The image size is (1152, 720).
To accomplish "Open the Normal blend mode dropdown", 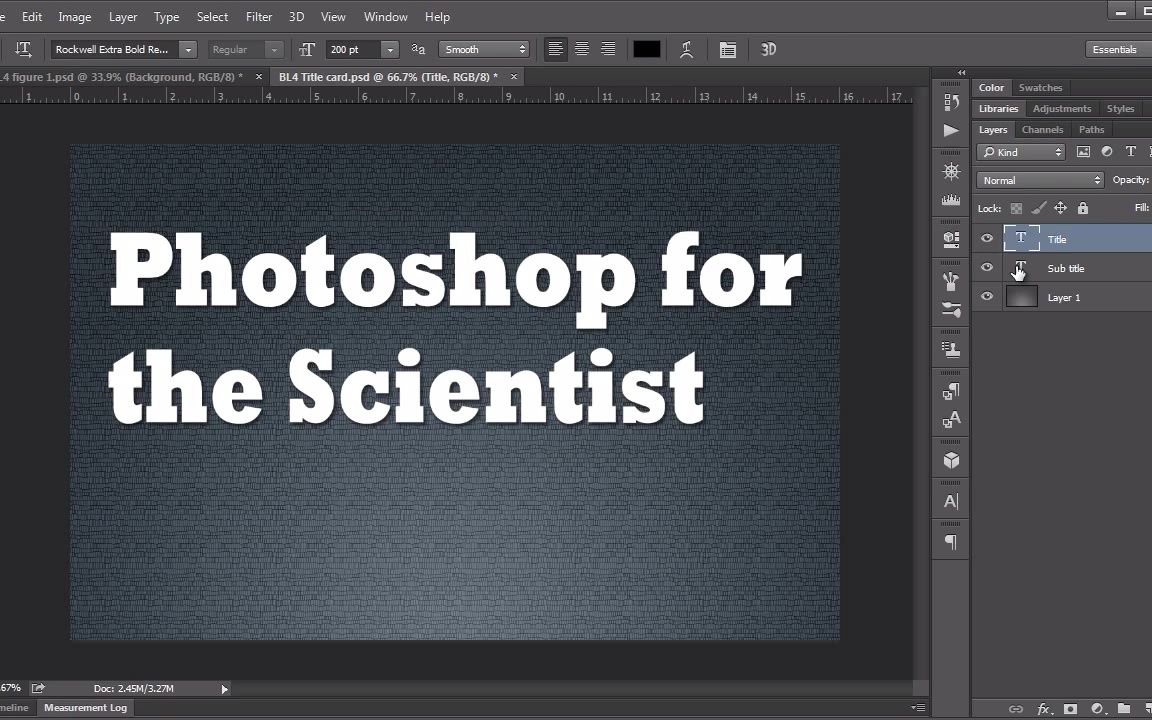I will (1095, 180).
